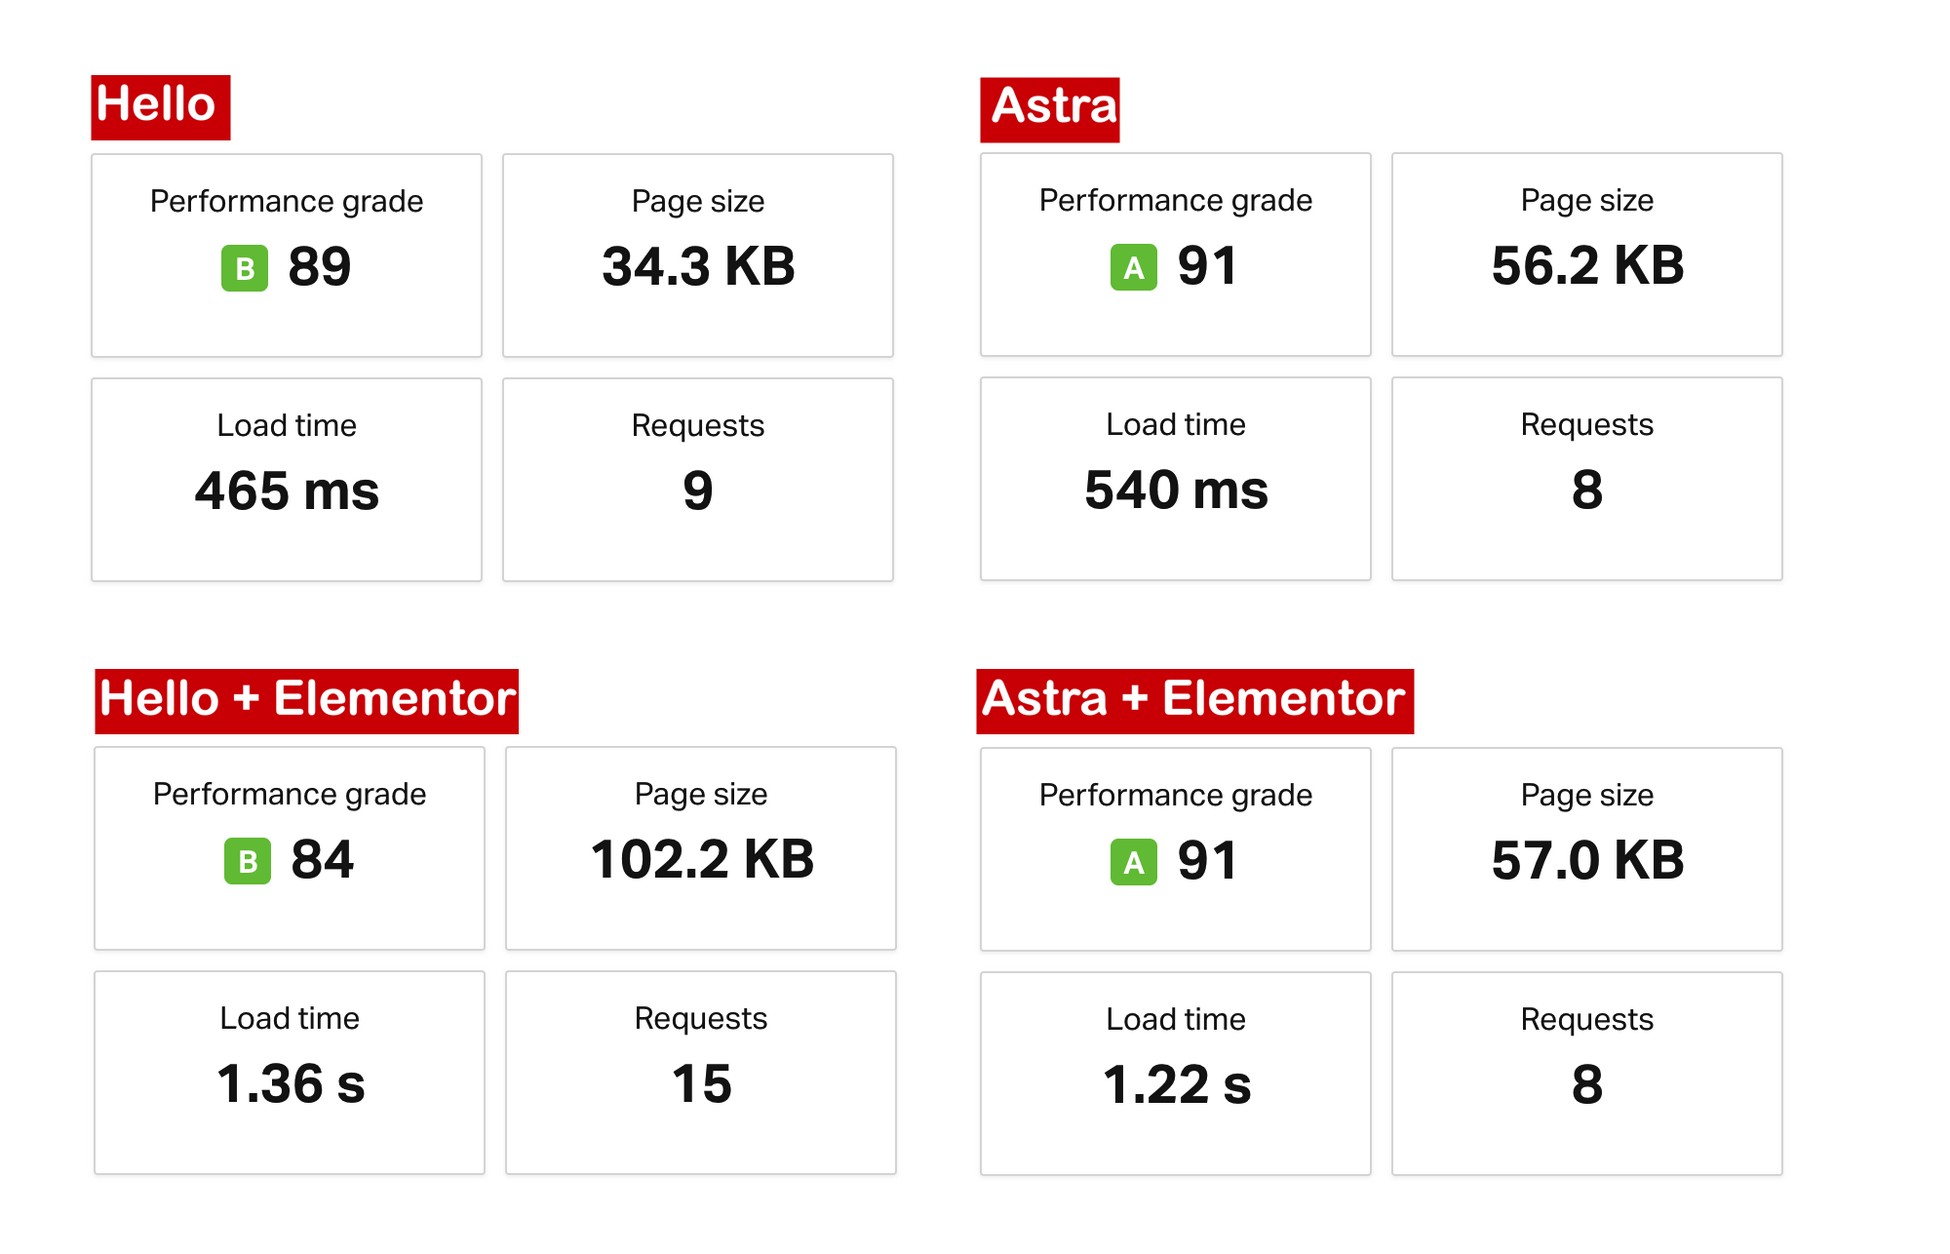Click the page size value 57.0 KB
Image resolution: width=1950 pixels, height=1254 pixels.
[1587, 861]
